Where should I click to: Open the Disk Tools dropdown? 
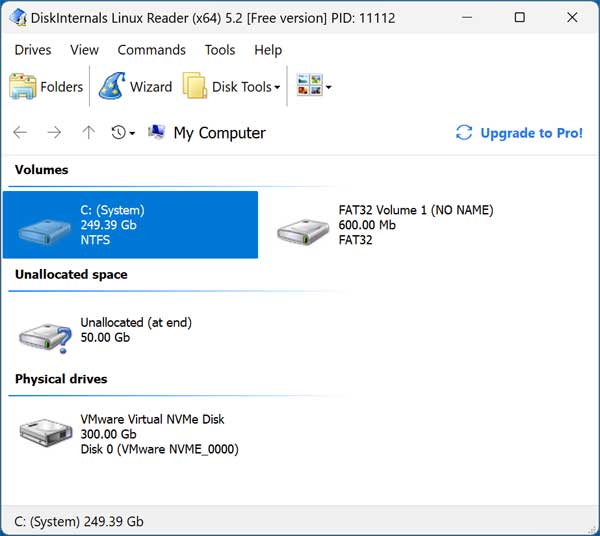[x=232, y=86]
